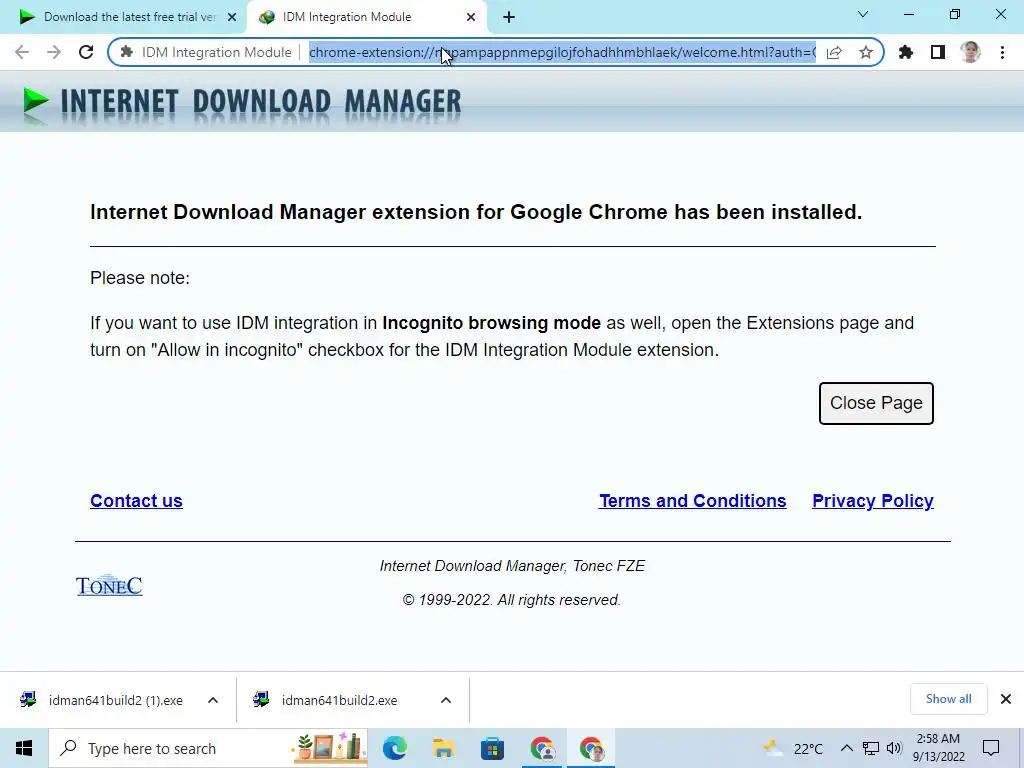Select the IDM Integration Module tab
The image size is (1024, 768).
tap(366, 17)
